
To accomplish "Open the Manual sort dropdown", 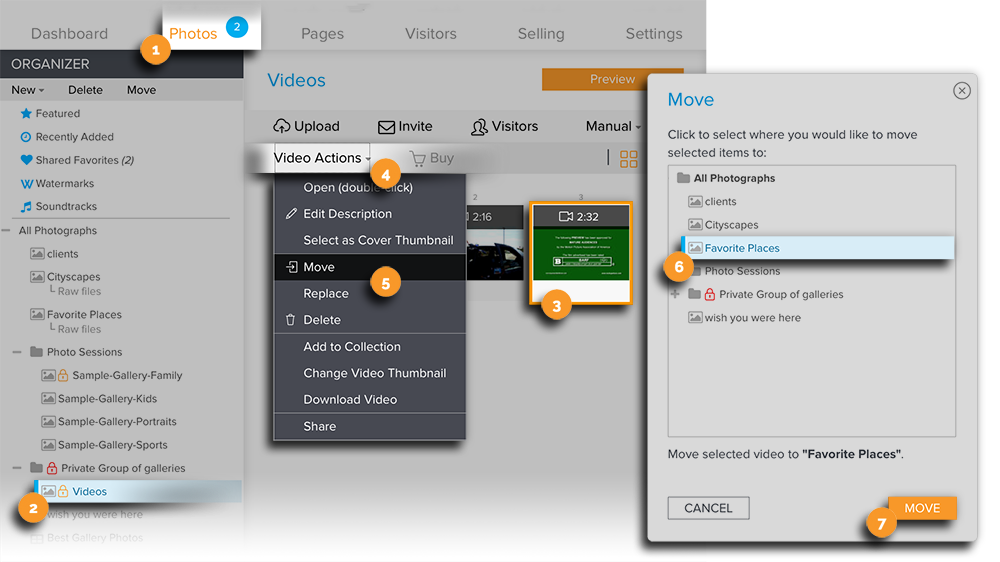I will [x=613, y=126].
